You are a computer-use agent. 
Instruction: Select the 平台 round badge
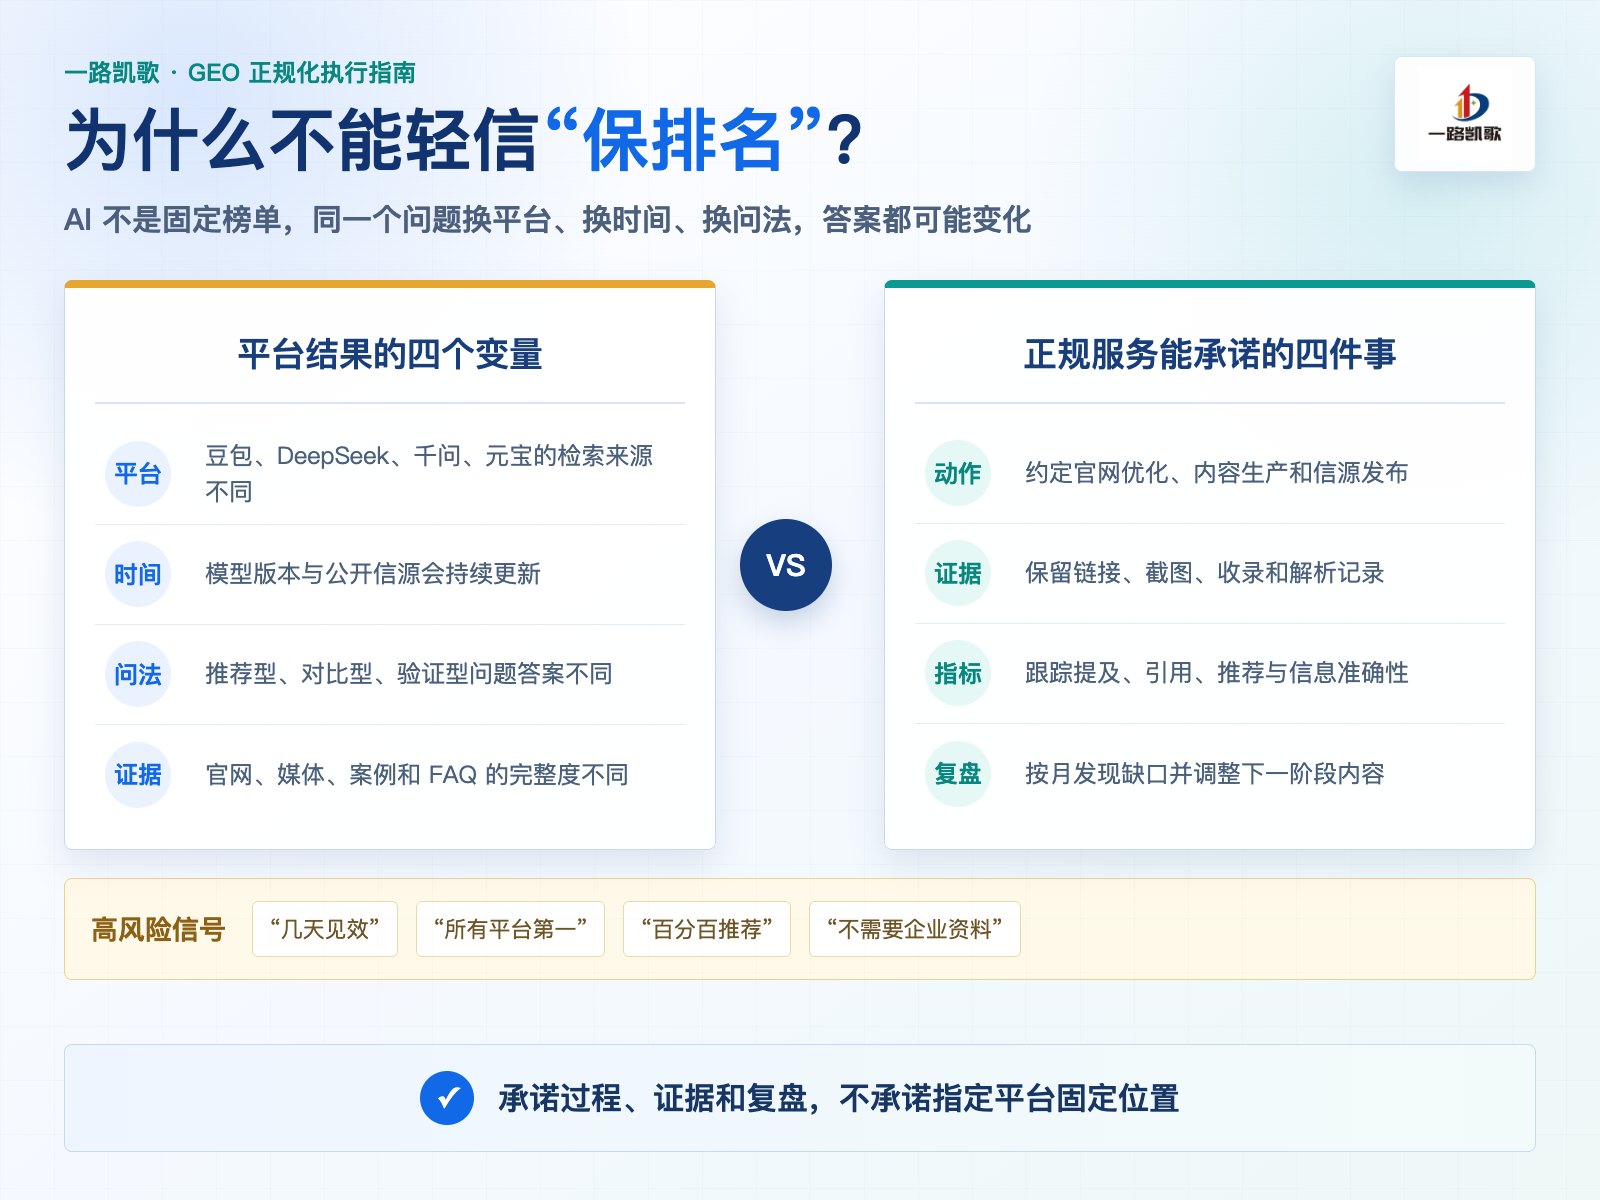click(138, 474)
